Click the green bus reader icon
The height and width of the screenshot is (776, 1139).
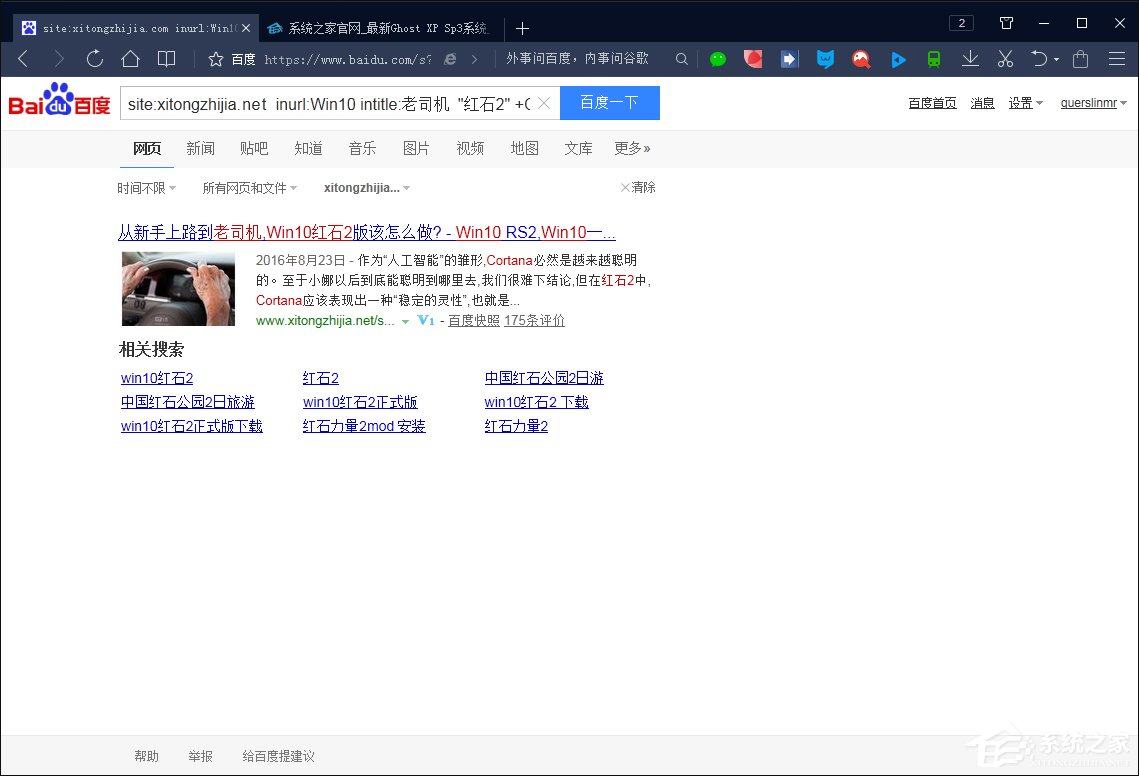(933, 59)
